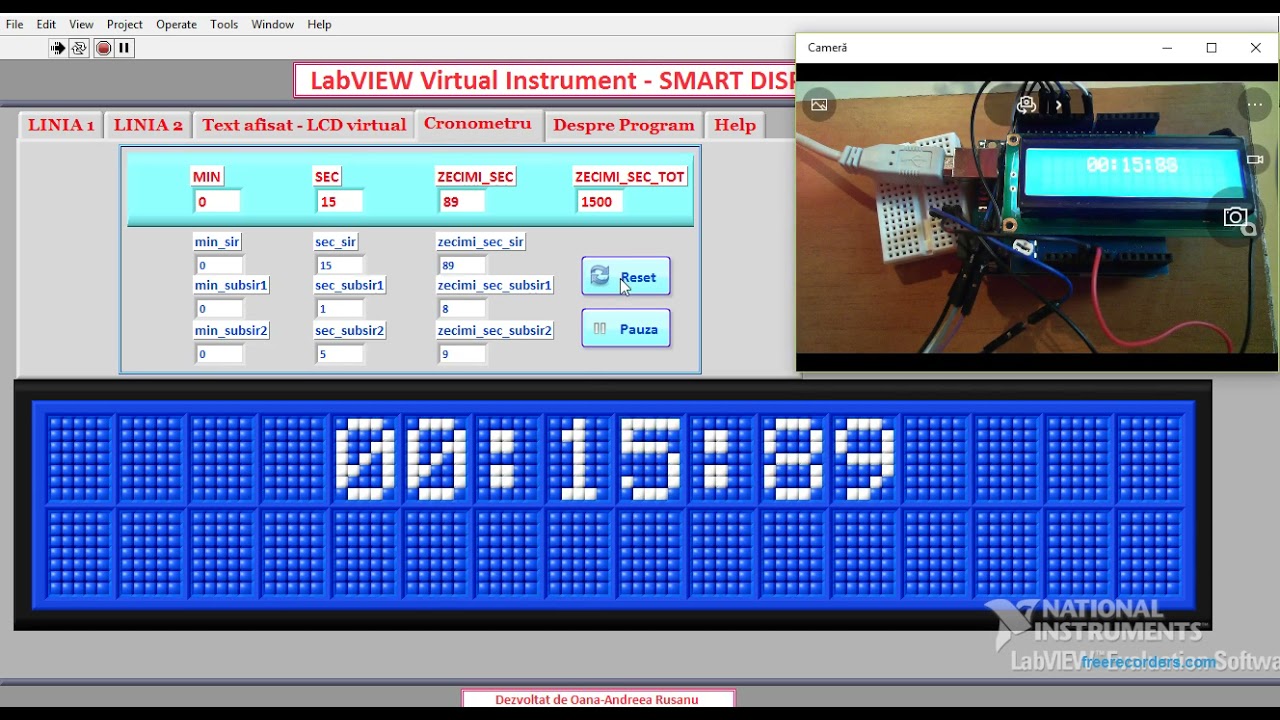Click the min_sir value field
1280x720 pixels.
[219, 265]
